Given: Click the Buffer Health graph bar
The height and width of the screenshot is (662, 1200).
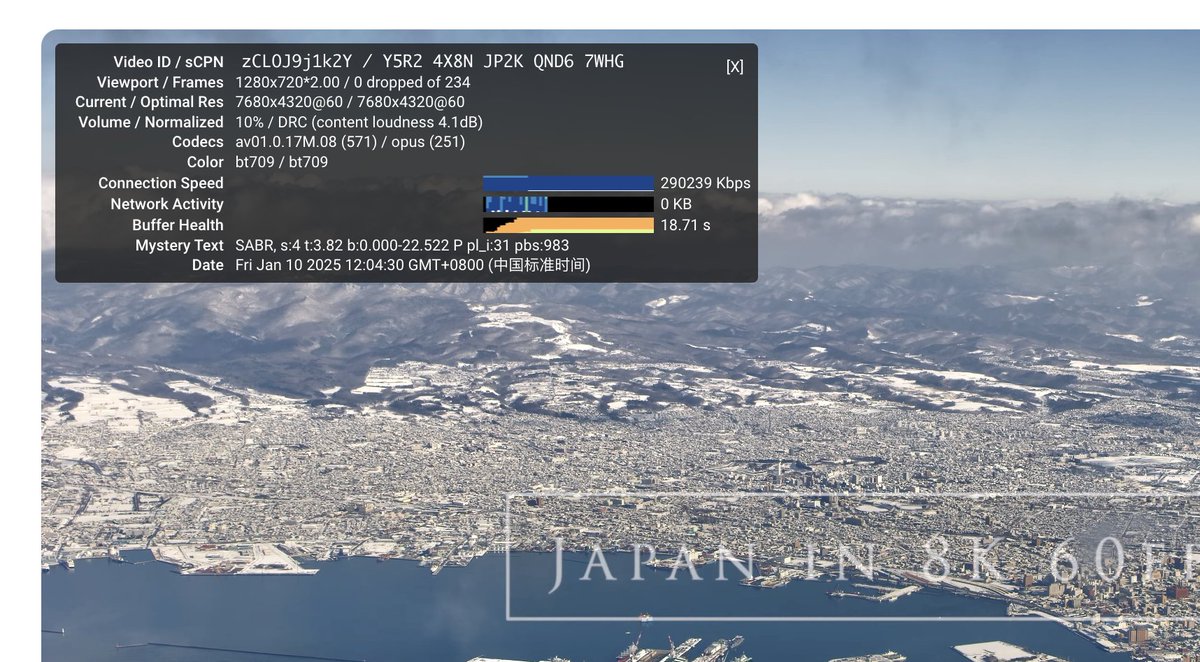Looking at the screenshot, I should pos(568,225).
